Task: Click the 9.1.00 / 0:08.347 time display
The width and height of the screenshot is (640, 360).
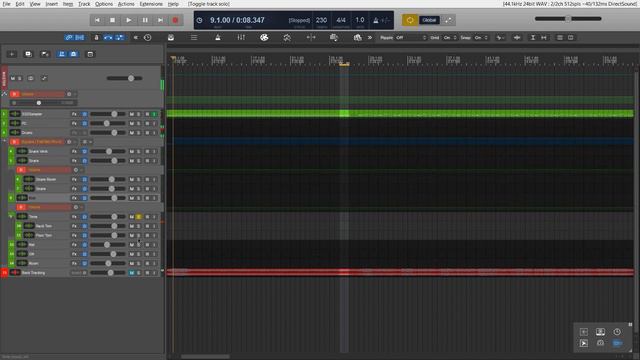Action: click(237, 20)
